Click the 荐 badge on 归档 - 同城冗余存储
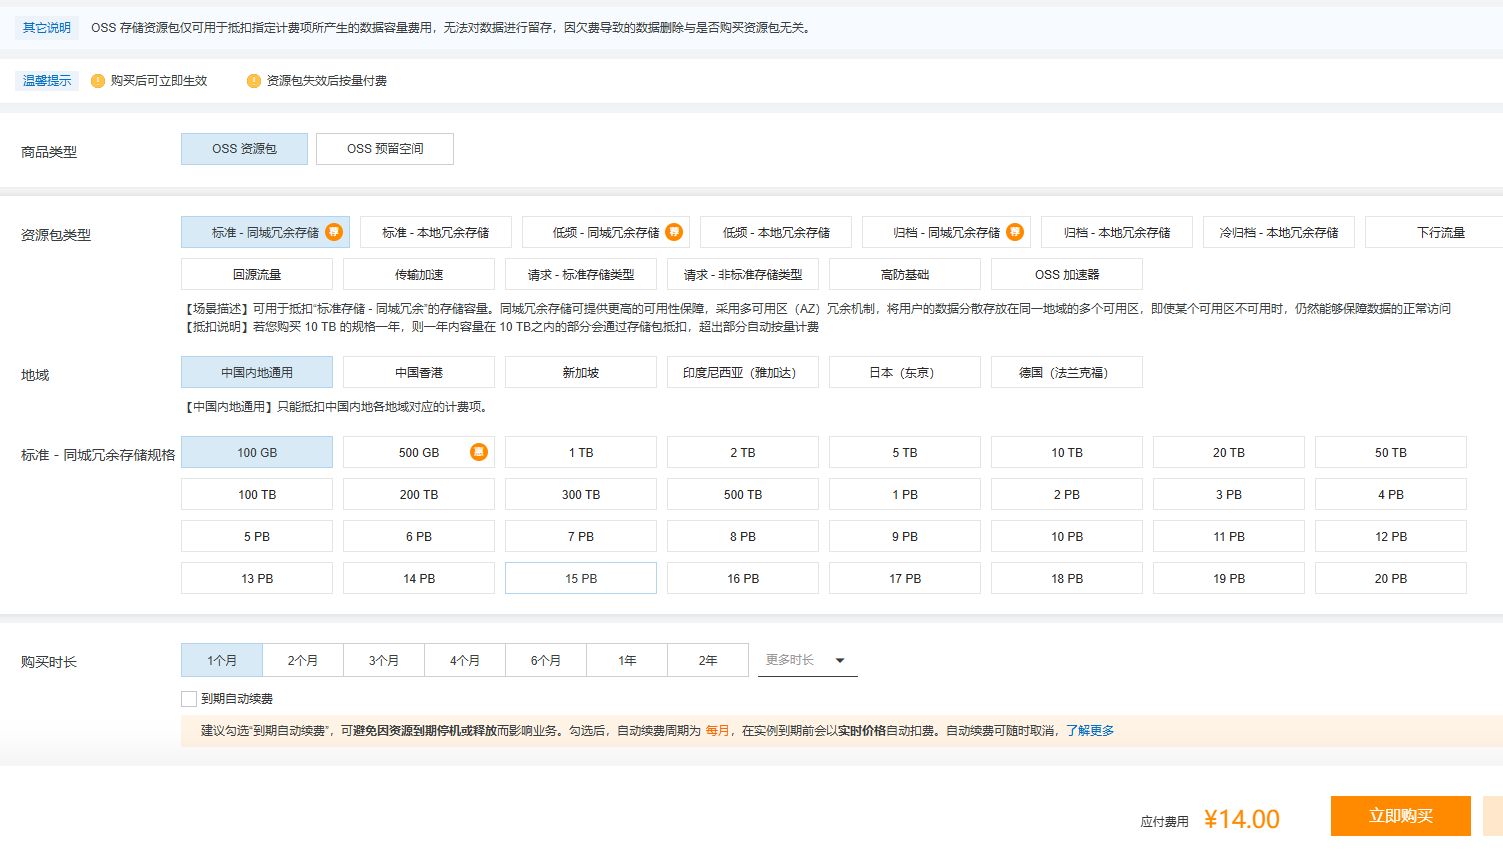1503x853 pixels. (1014, 231)
